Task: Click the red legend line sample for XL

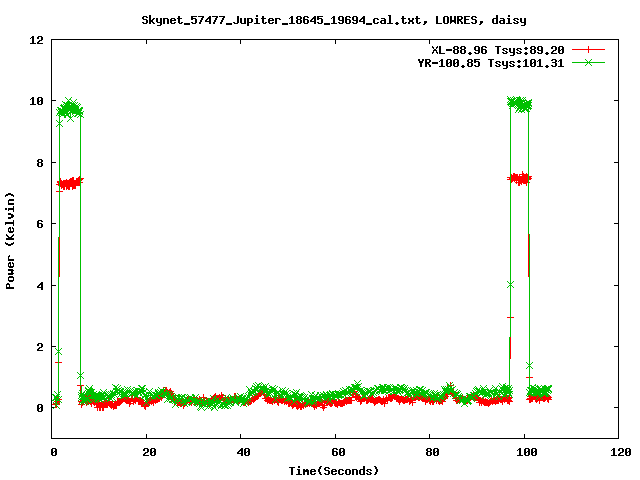Action: (588, 50)
